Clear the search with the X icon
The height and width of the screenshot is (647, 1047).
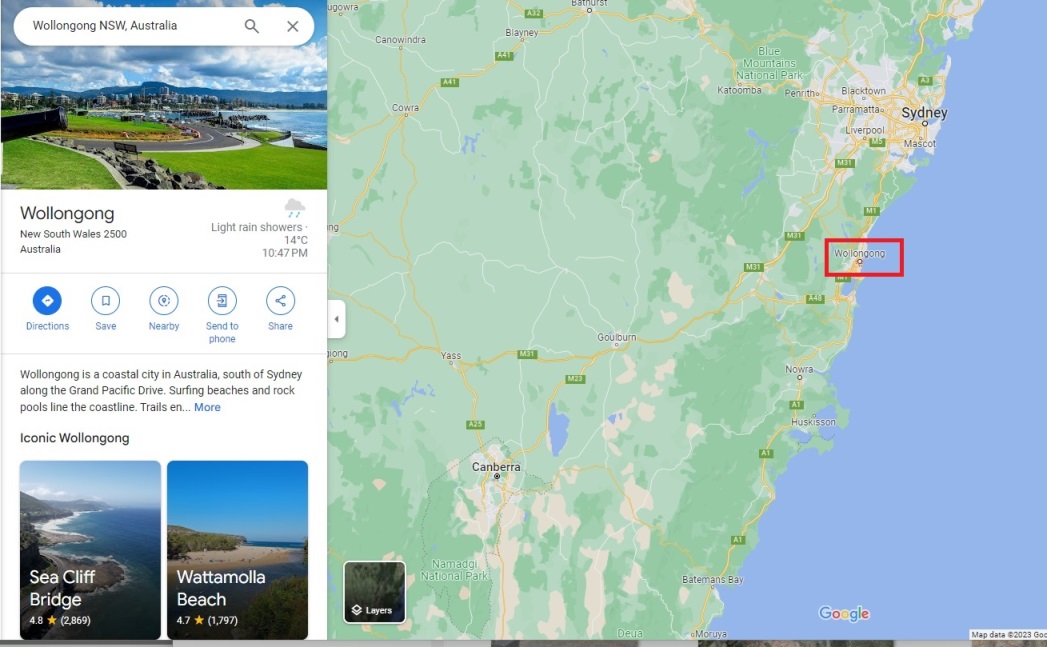pos(292,26)
